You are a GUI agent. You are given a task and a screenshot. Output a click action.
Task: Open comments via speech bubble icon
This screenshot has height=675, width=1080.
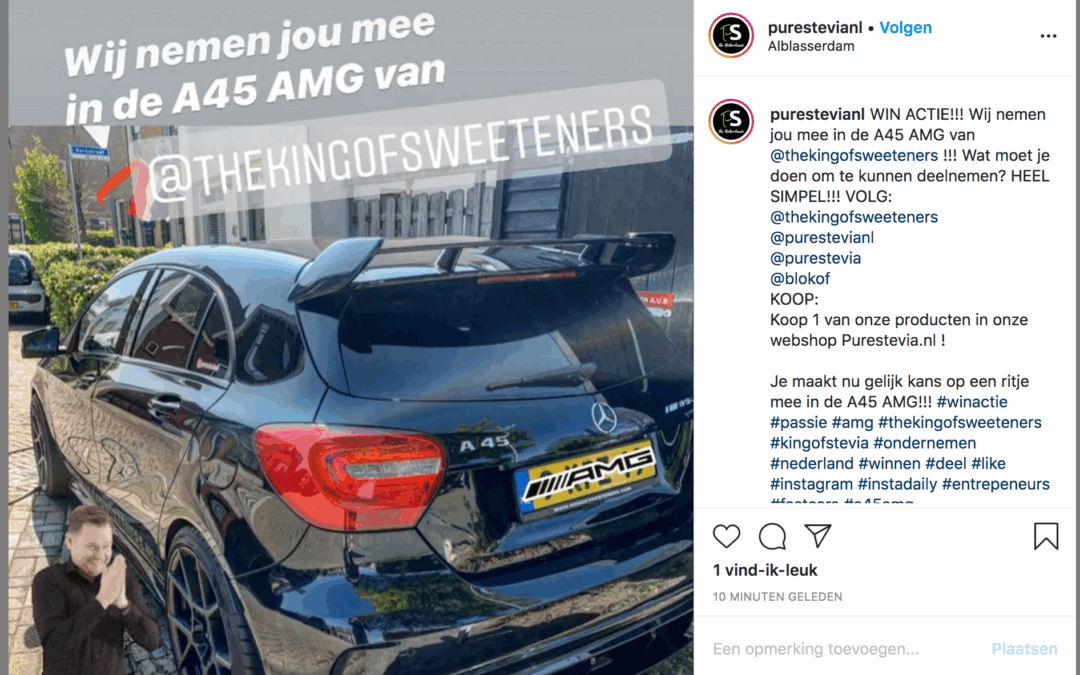[x=772, y=536]
